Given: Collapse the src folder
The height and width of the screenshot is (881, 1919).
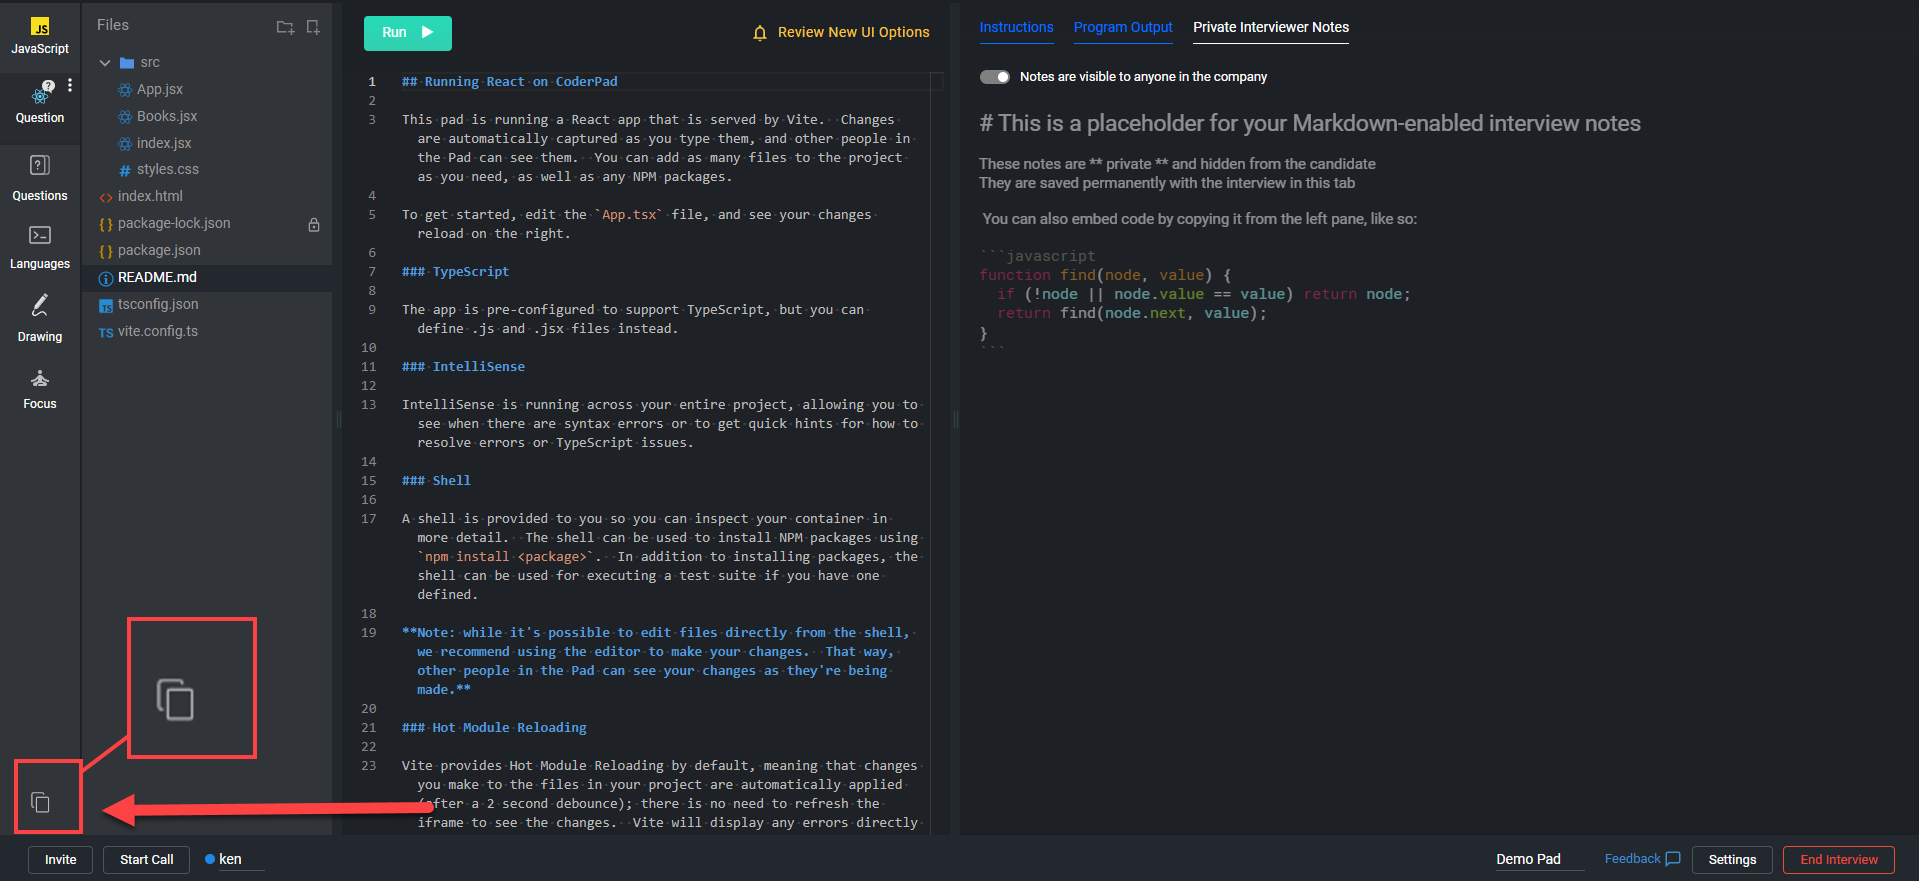Looking at the screenshot, I should [105, 63].
